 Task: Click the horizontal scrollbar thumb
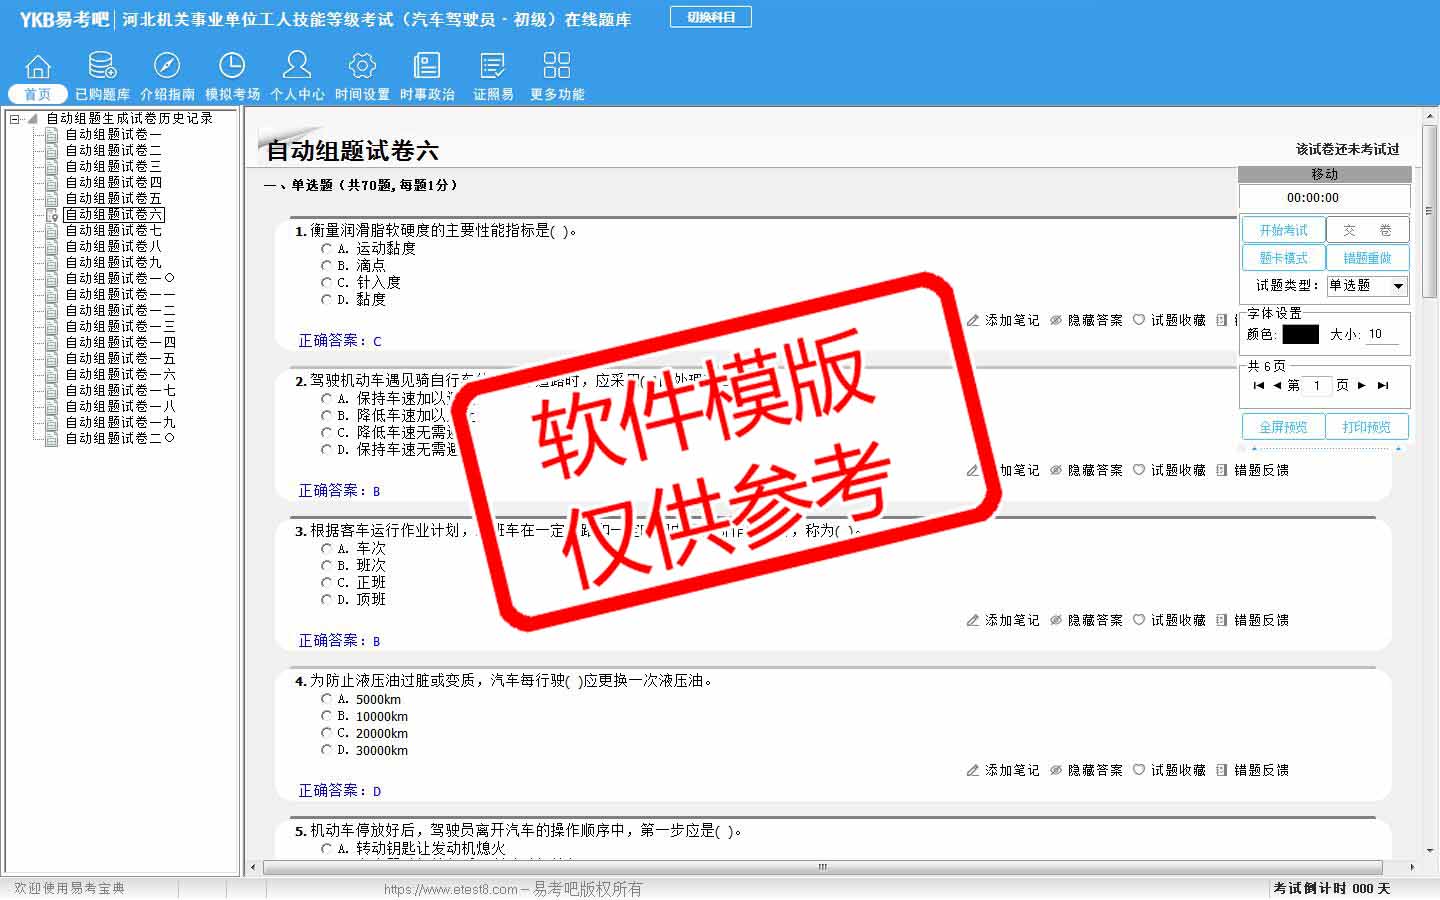tap(823, 867)
